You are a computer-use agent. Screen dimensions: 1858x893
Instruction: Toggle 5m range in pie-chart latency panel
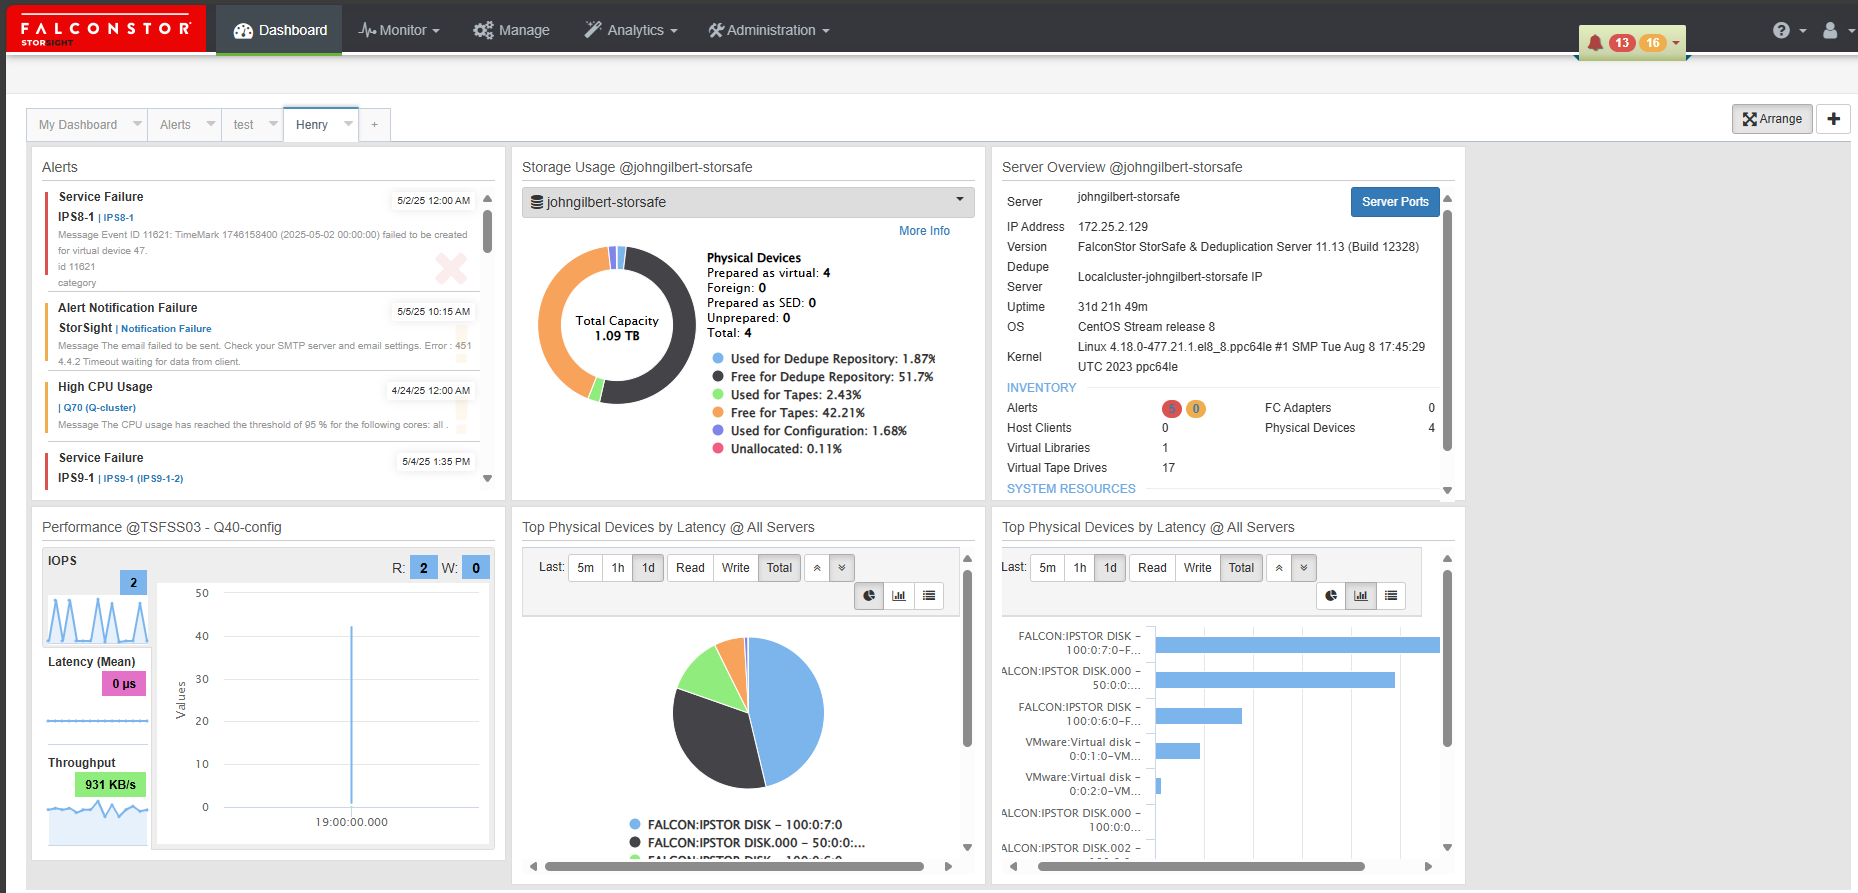[586, 568]
